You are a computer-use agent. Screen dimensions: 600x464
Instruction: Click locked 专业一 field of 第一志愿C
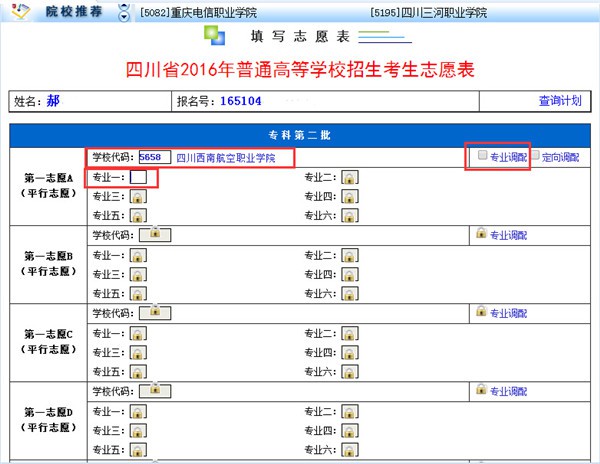(x=138, y=334)
